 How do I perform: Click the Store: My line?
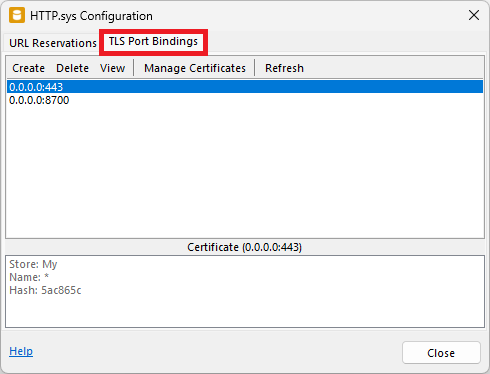(x=33, y=264)
